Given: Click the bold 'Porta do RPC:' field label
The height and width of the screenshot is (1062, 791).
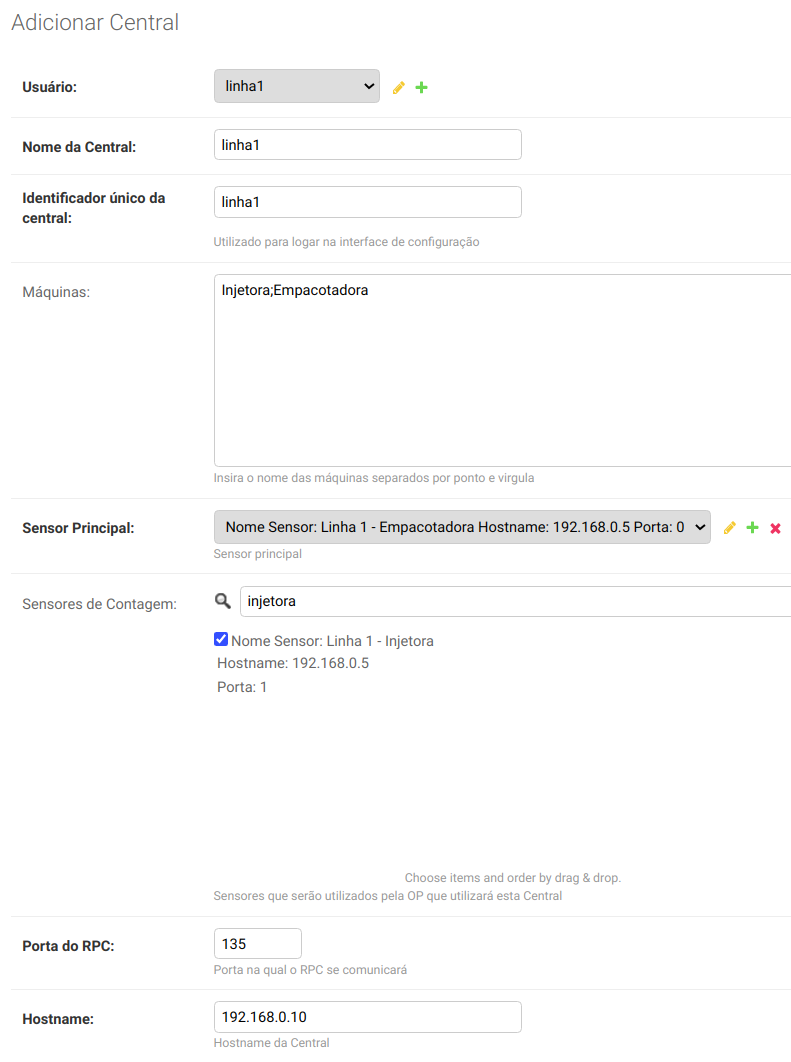Looking at the screenshot, I should click(68, 945).
